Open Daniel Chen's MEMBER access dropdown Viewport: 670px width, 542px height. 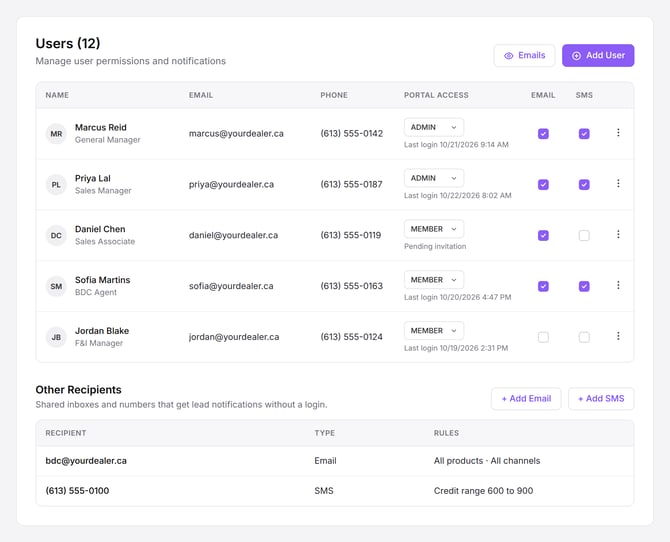pos(434,229)
